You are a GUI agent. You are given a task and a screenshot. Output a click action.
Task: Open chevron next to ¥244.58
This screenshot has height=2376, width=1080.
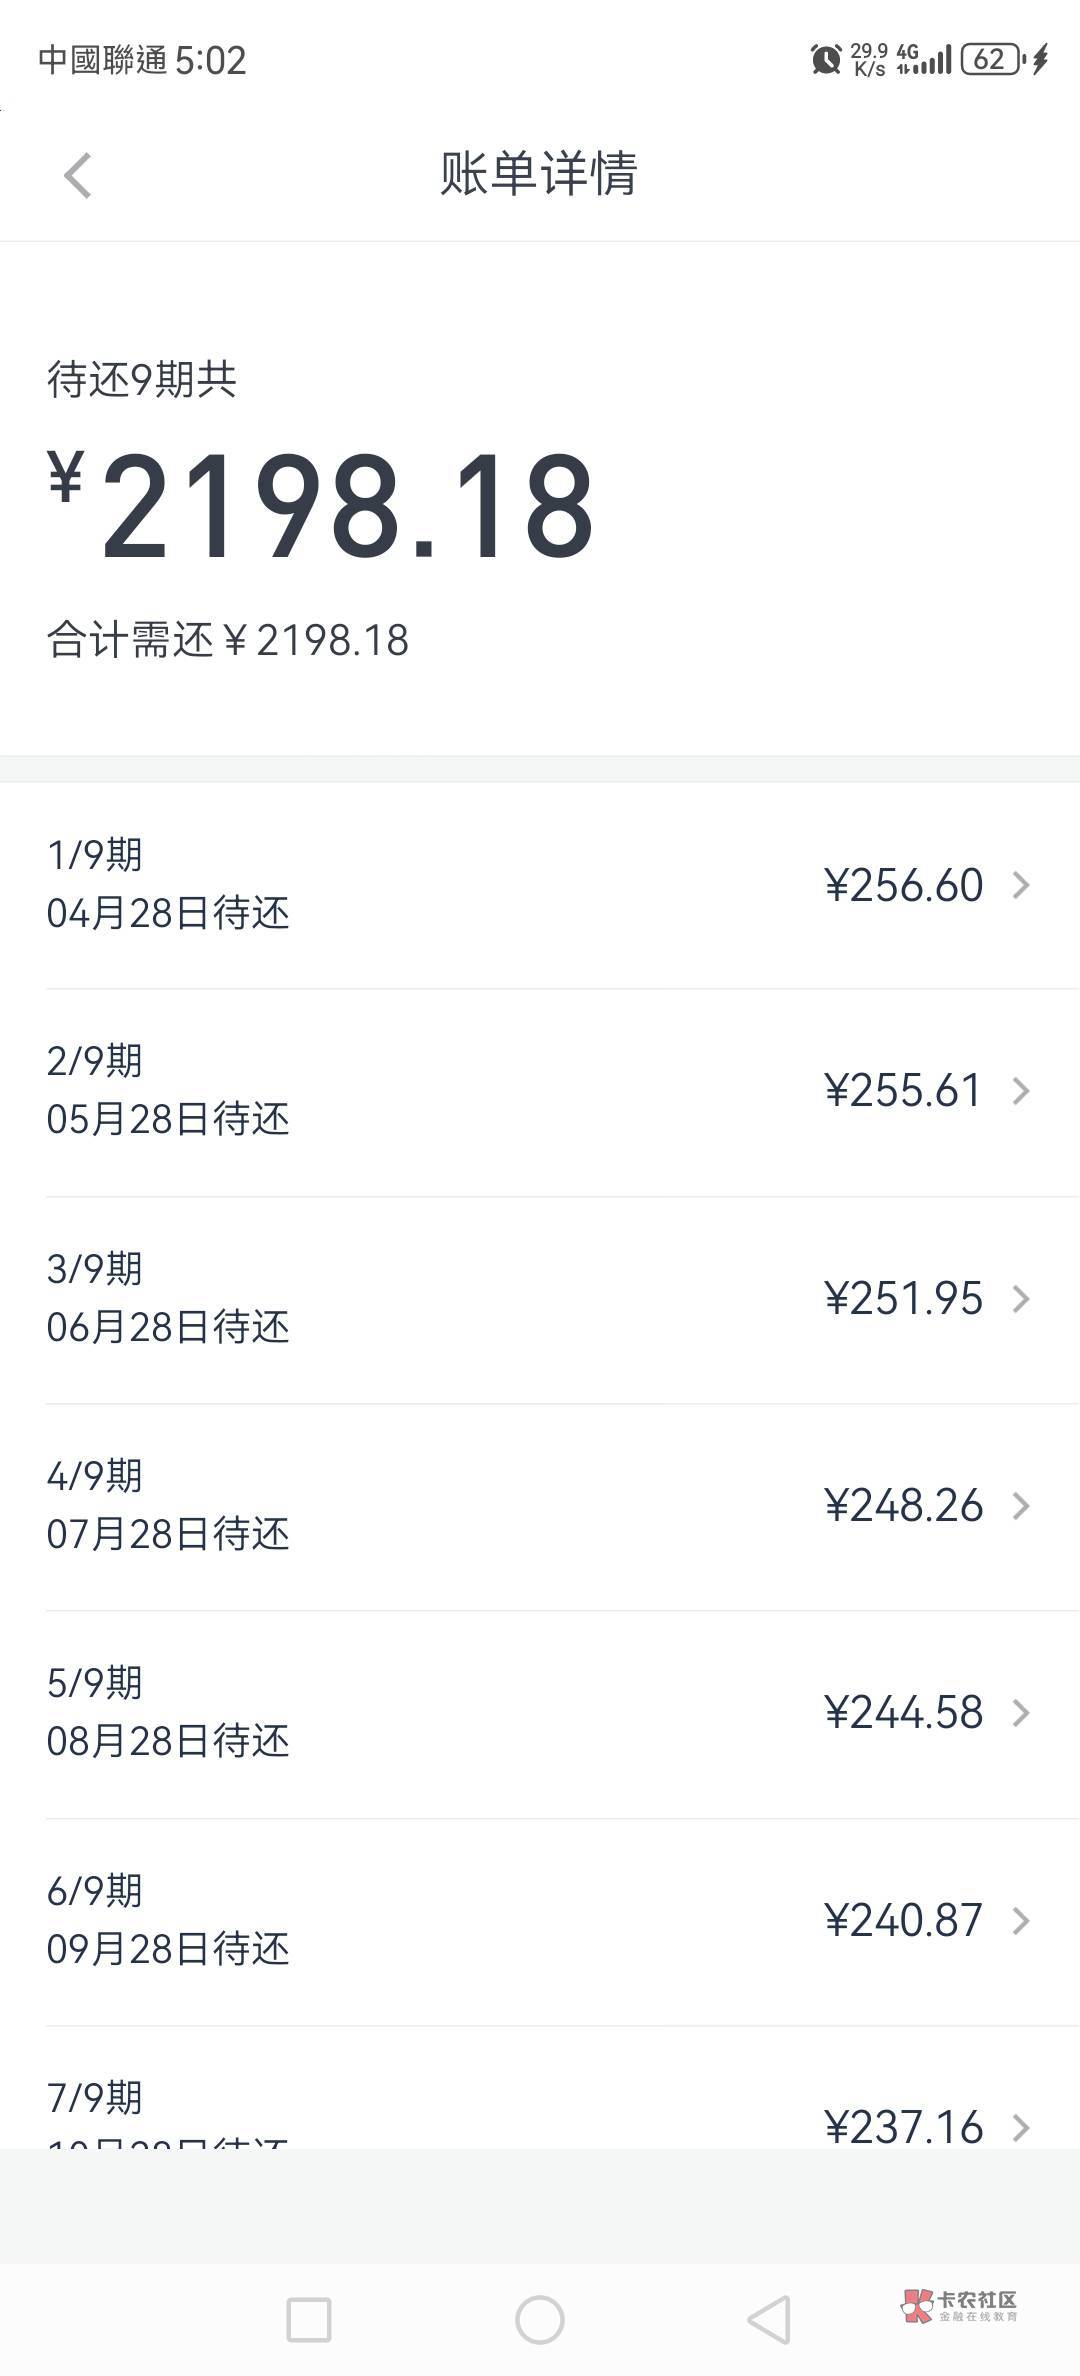tap(1021, 1713)
